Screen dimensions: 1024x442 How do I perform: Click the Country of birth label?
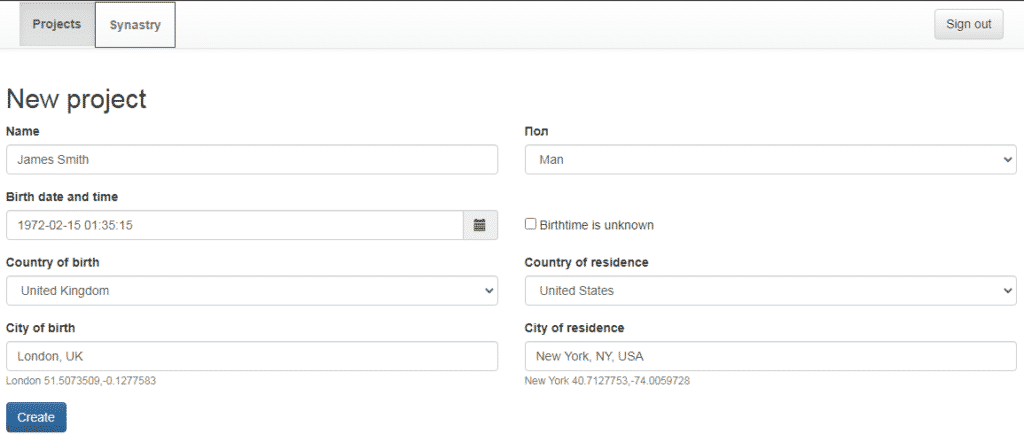coord(53,262)
